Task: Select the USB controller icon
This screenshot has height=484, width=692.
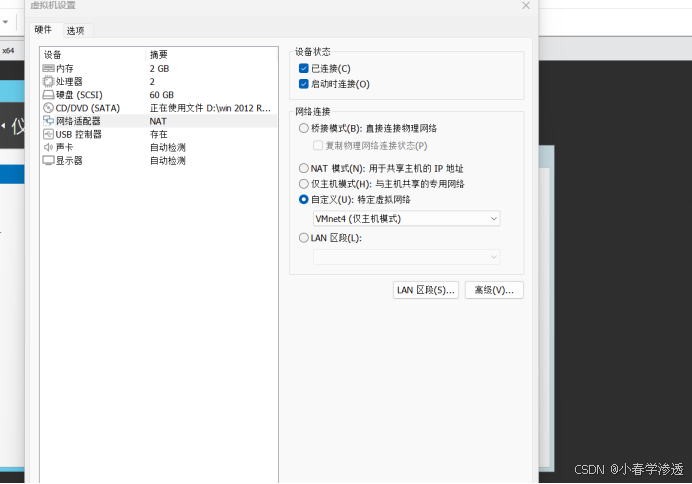Action: click(48, 134)
